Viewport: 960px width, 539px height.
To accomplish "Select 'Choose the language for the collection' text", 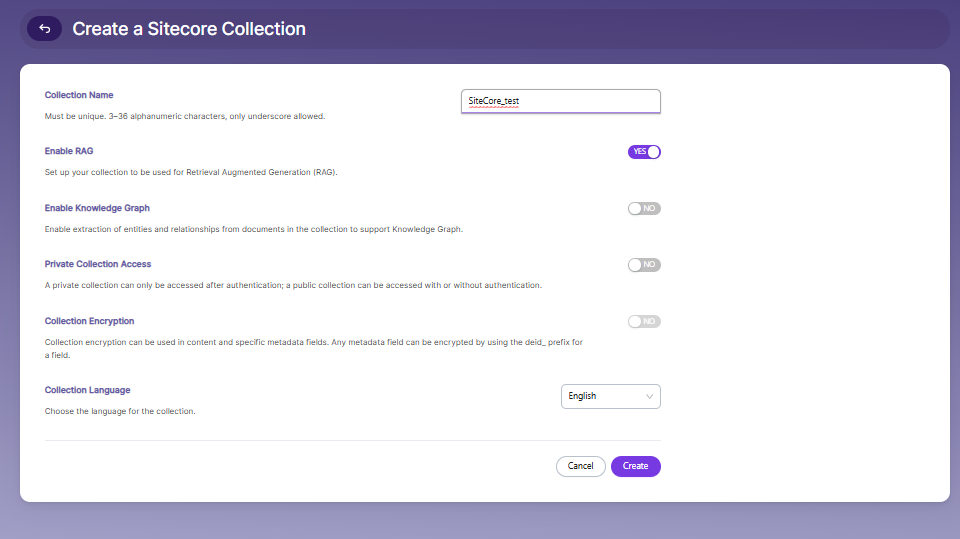I will click(x=120, y=412).
